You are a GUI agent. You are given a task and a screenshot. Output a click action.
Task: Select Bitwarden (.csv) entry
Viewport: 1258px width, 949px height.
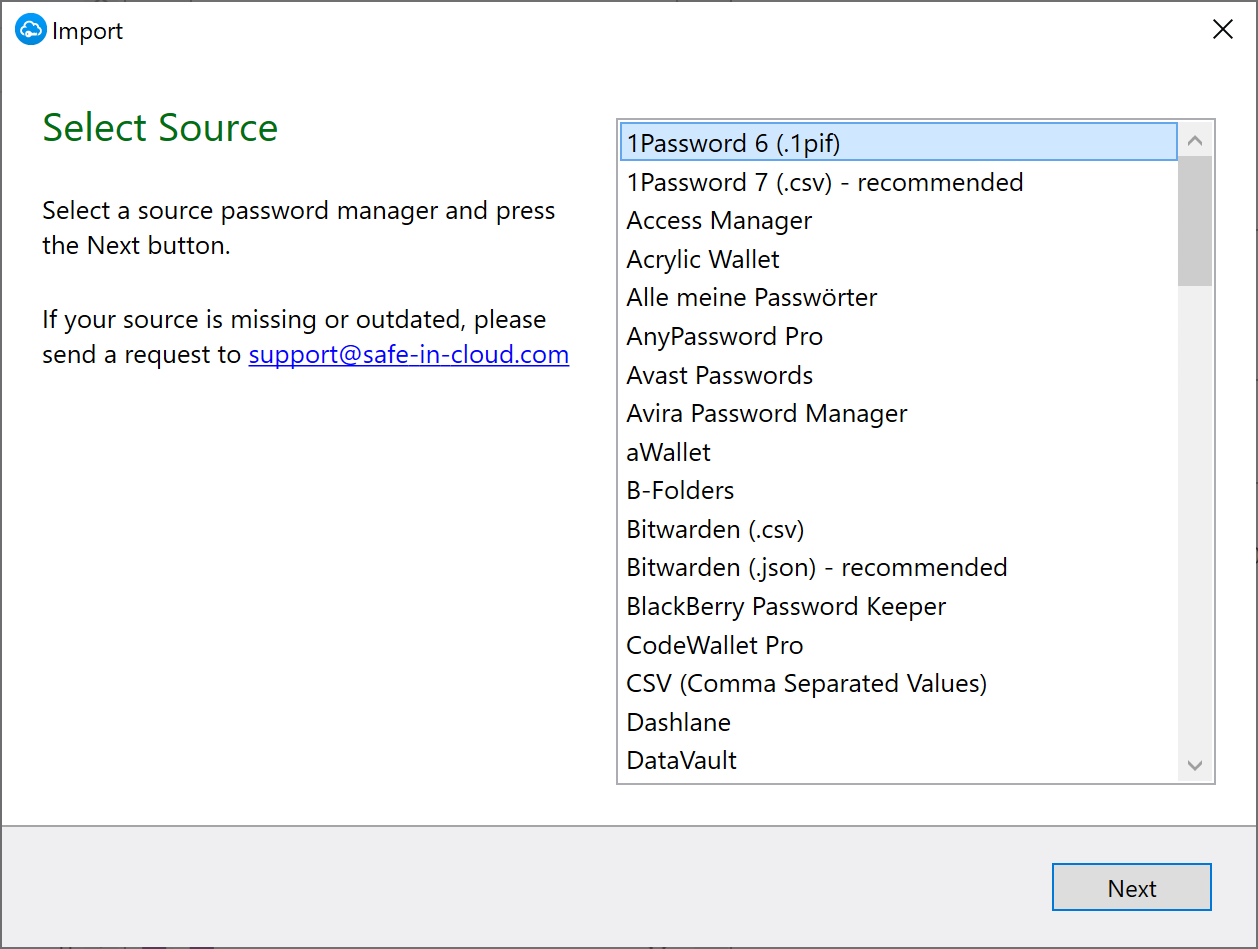pyautogui.click(x=898, y=529)
